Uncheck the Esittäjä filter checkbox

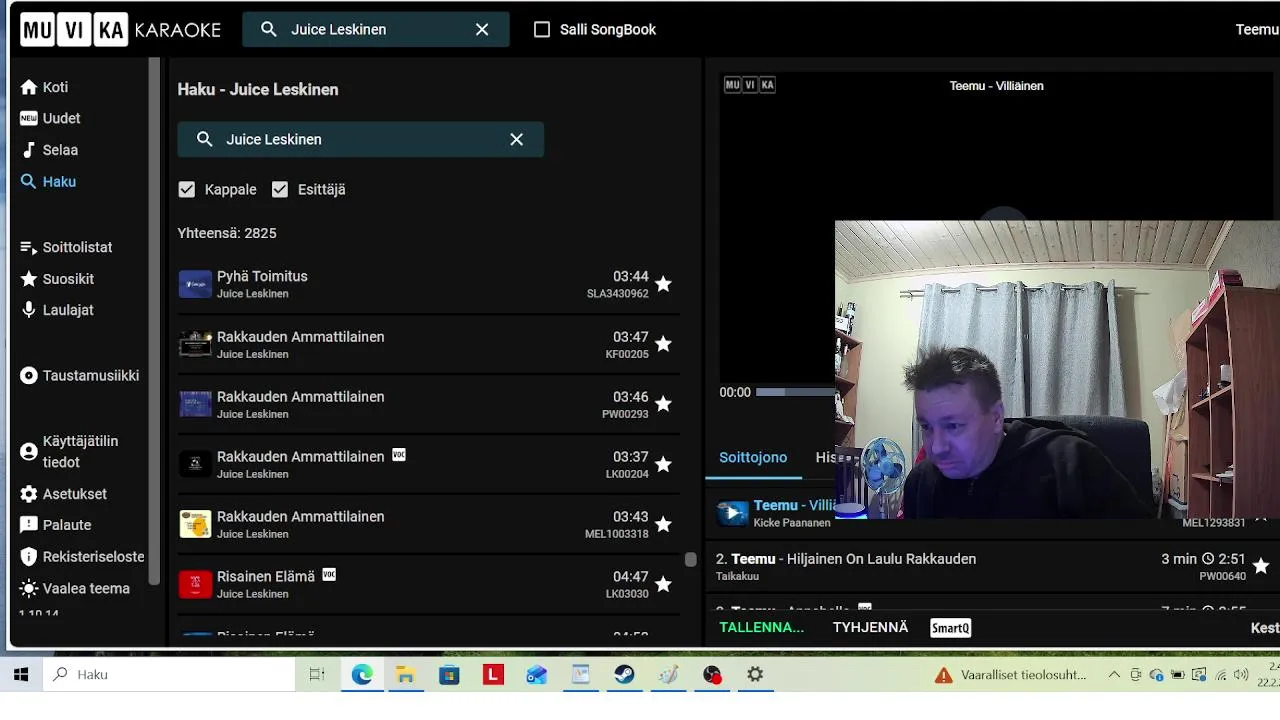click(x=280, y=189)
